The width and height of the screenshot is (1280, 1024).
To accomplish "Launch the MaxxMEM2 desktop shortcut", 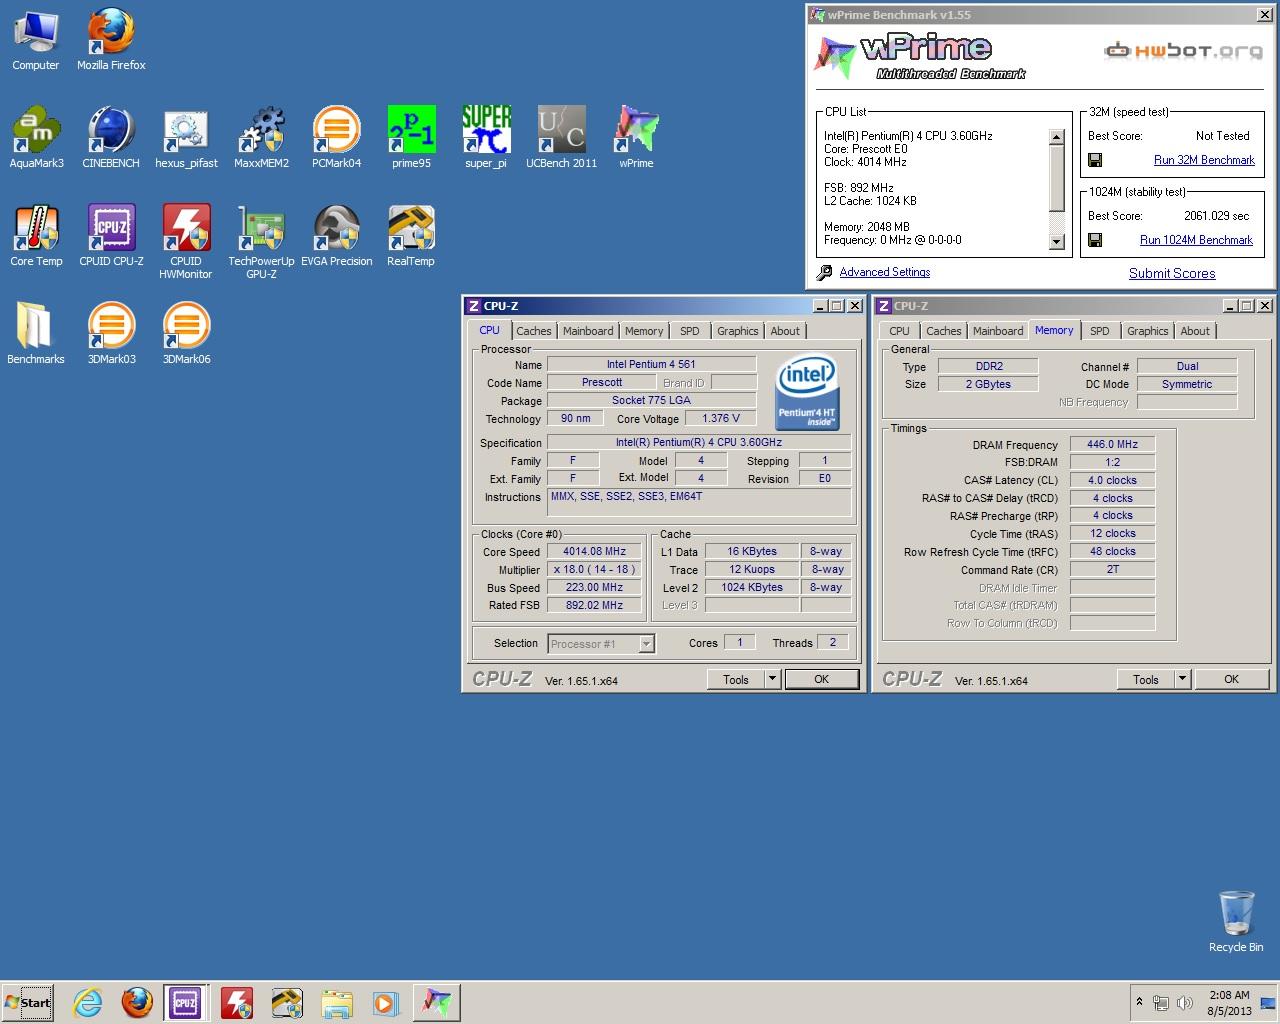I will [x=261, y=138].
